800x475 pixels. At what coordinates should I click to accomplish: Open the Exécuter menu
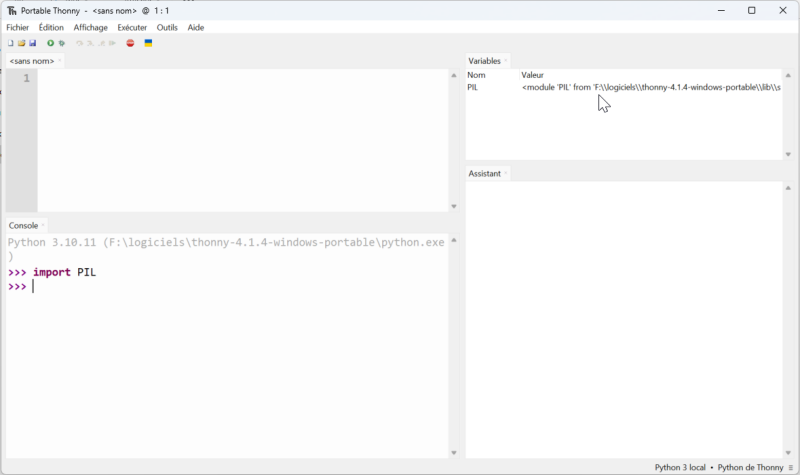pos(132,28)
